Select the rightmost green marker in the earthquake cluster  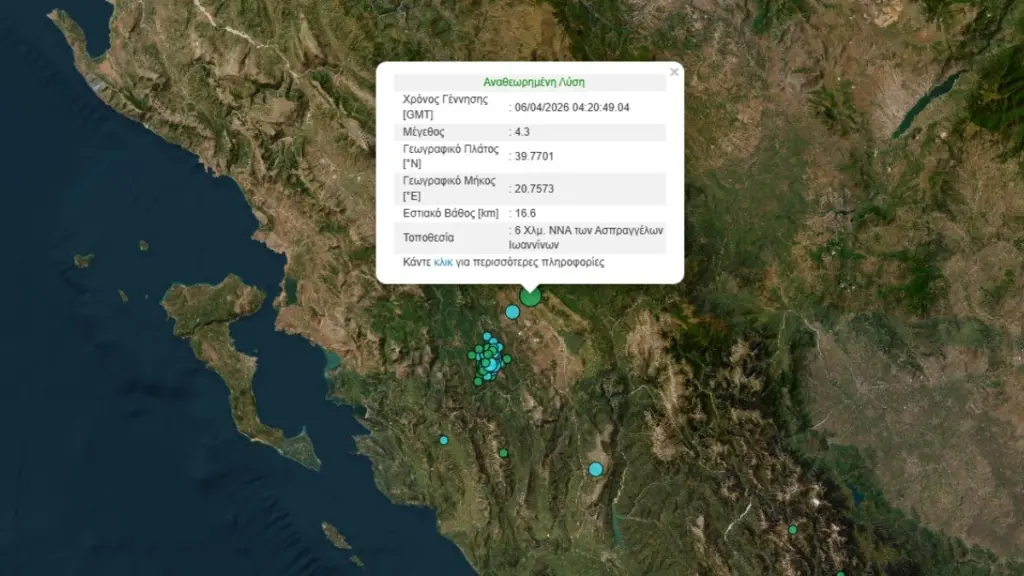507,358
